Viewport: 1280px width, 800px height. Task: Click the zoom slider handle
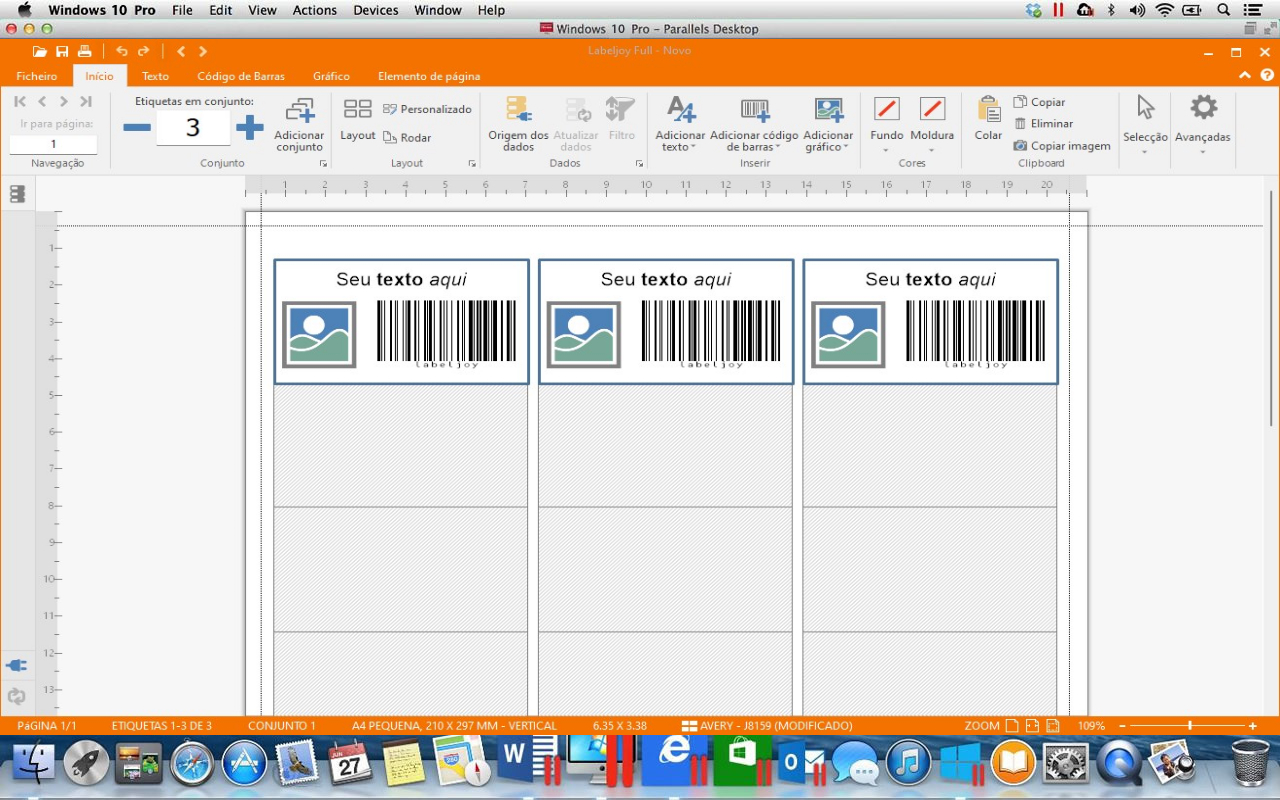click(1190, 726)
